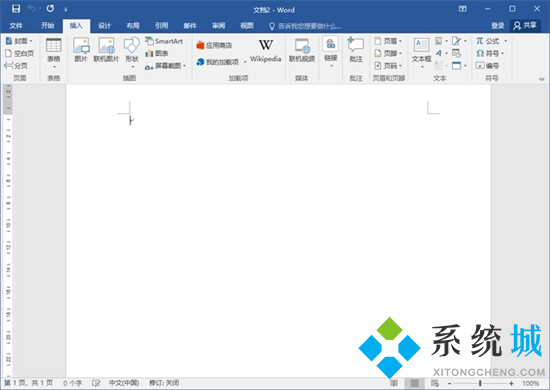Open the 公式 (Equation) dropdown arrow
The image size is (550, 390).
(505, 41)
